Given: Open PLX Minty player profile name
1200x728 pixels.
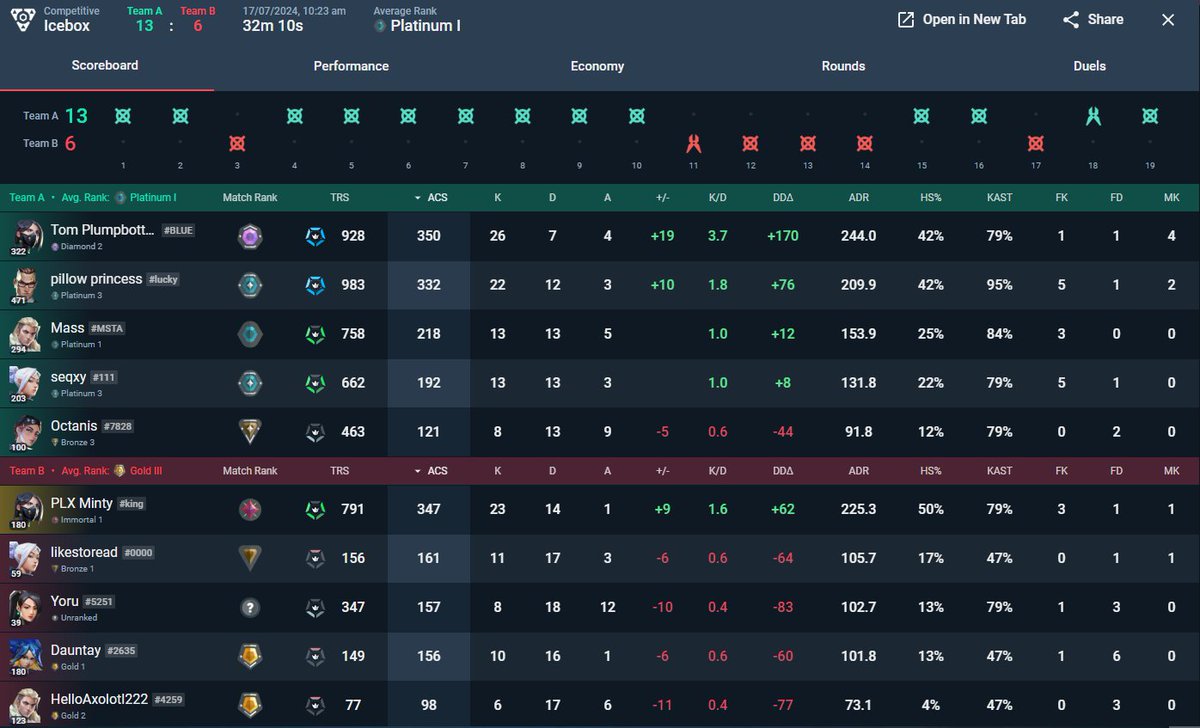Looking at the screenshot, I should (82, 503).
